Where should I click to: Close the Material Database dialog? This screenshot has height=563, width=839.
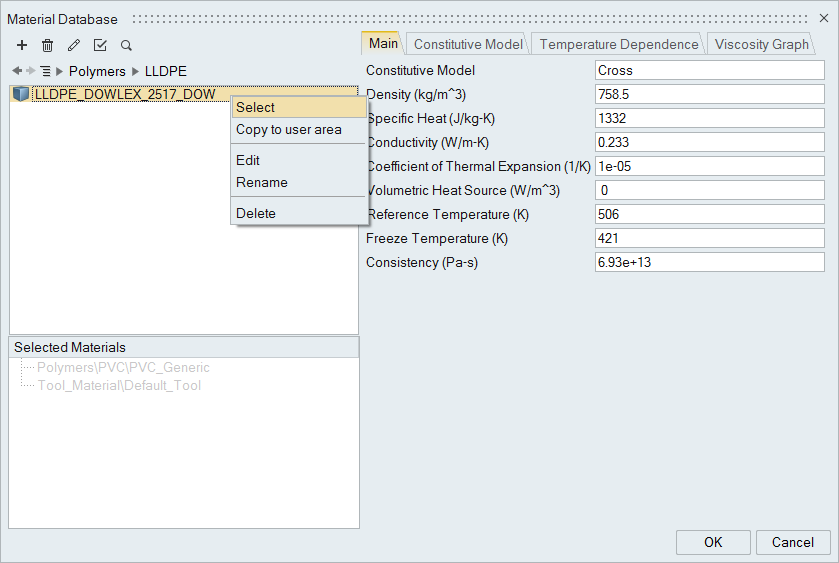pyautogui.click(x=823, y=19)
